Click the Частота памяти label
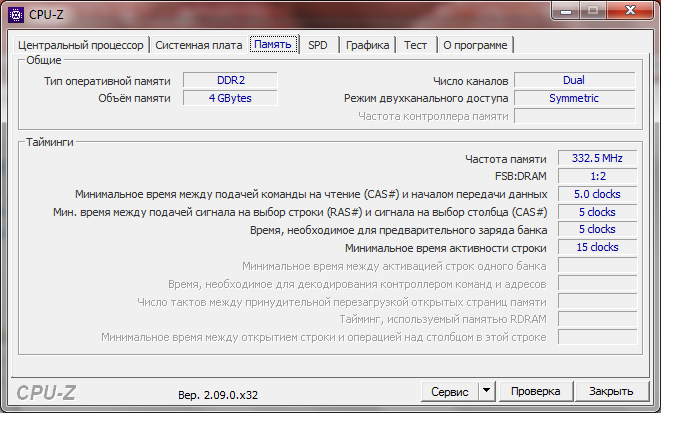Image resolution: width=678 pixels, height=448 pixels. click(x=505, y=160)
